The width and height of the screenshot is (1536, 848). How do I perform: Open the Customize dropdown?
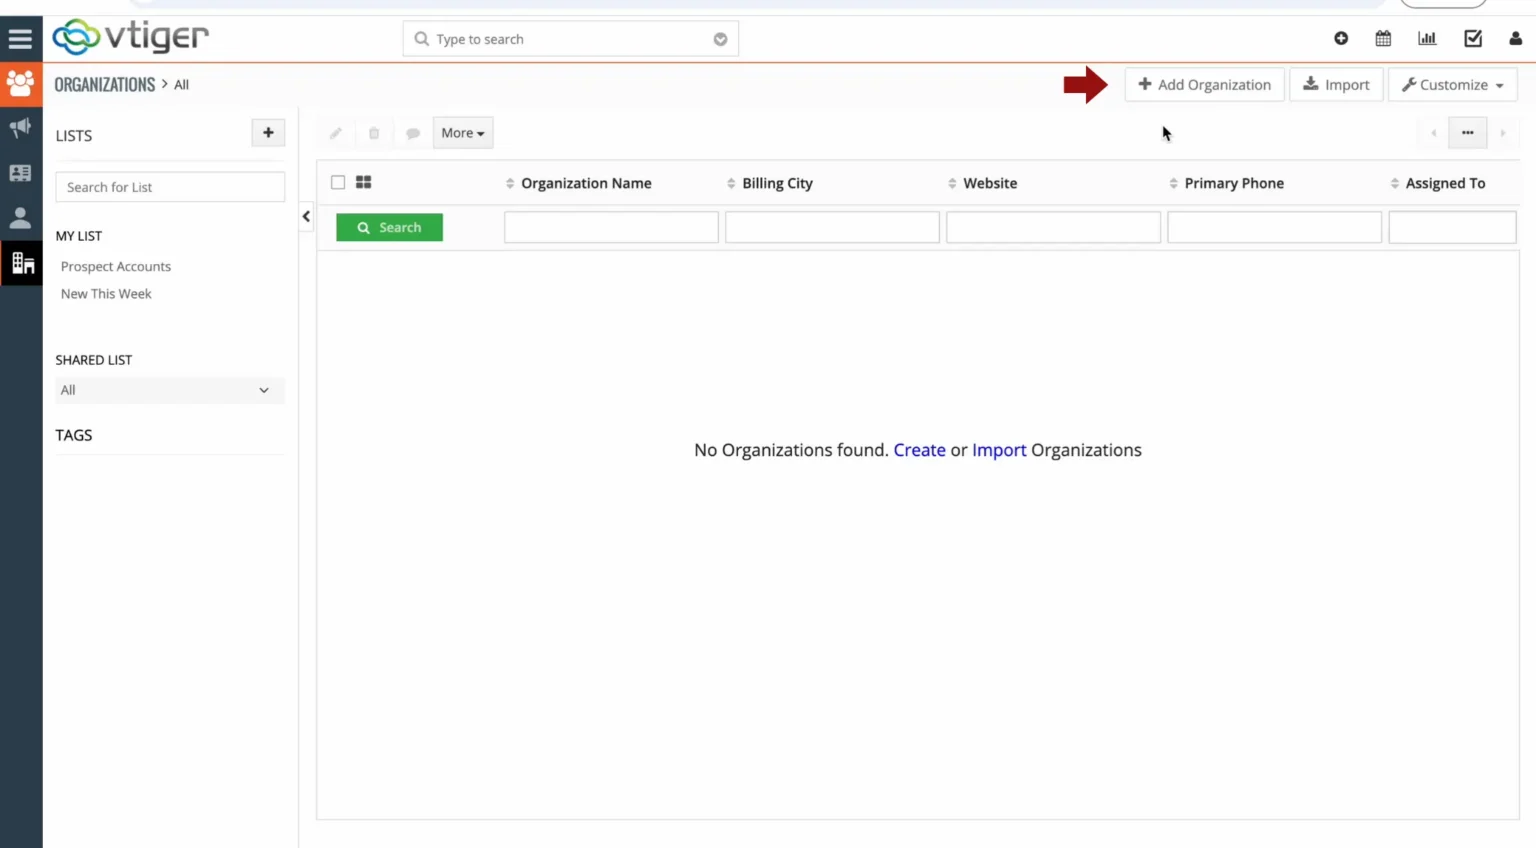(1452, 84)
